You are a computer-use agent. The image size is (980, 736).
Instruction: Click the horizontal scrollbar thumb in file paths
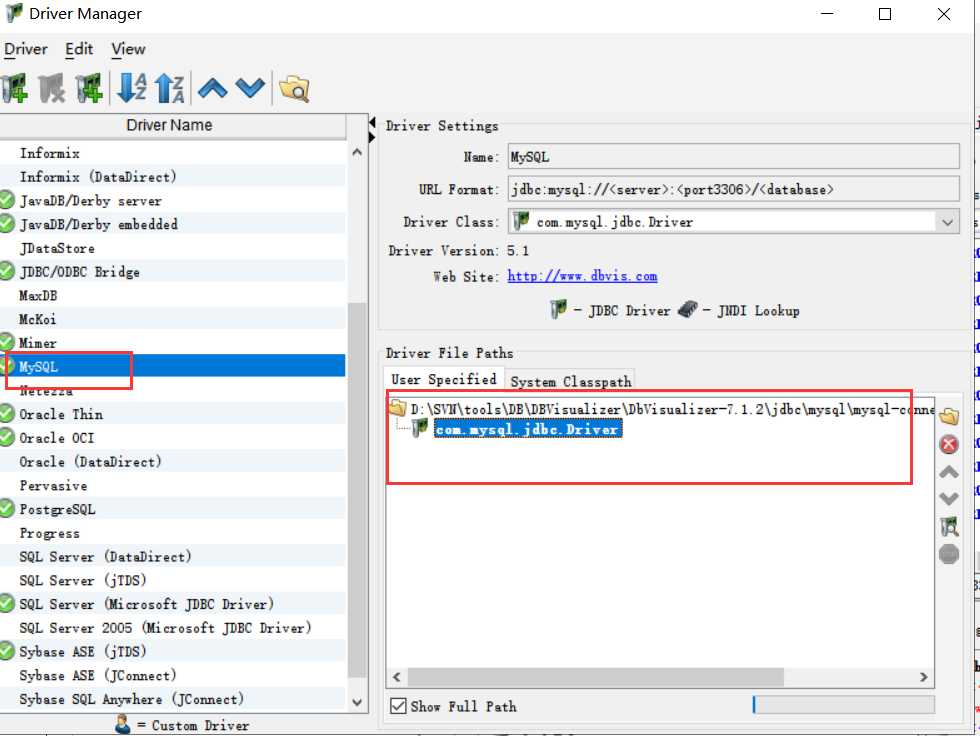595,677
